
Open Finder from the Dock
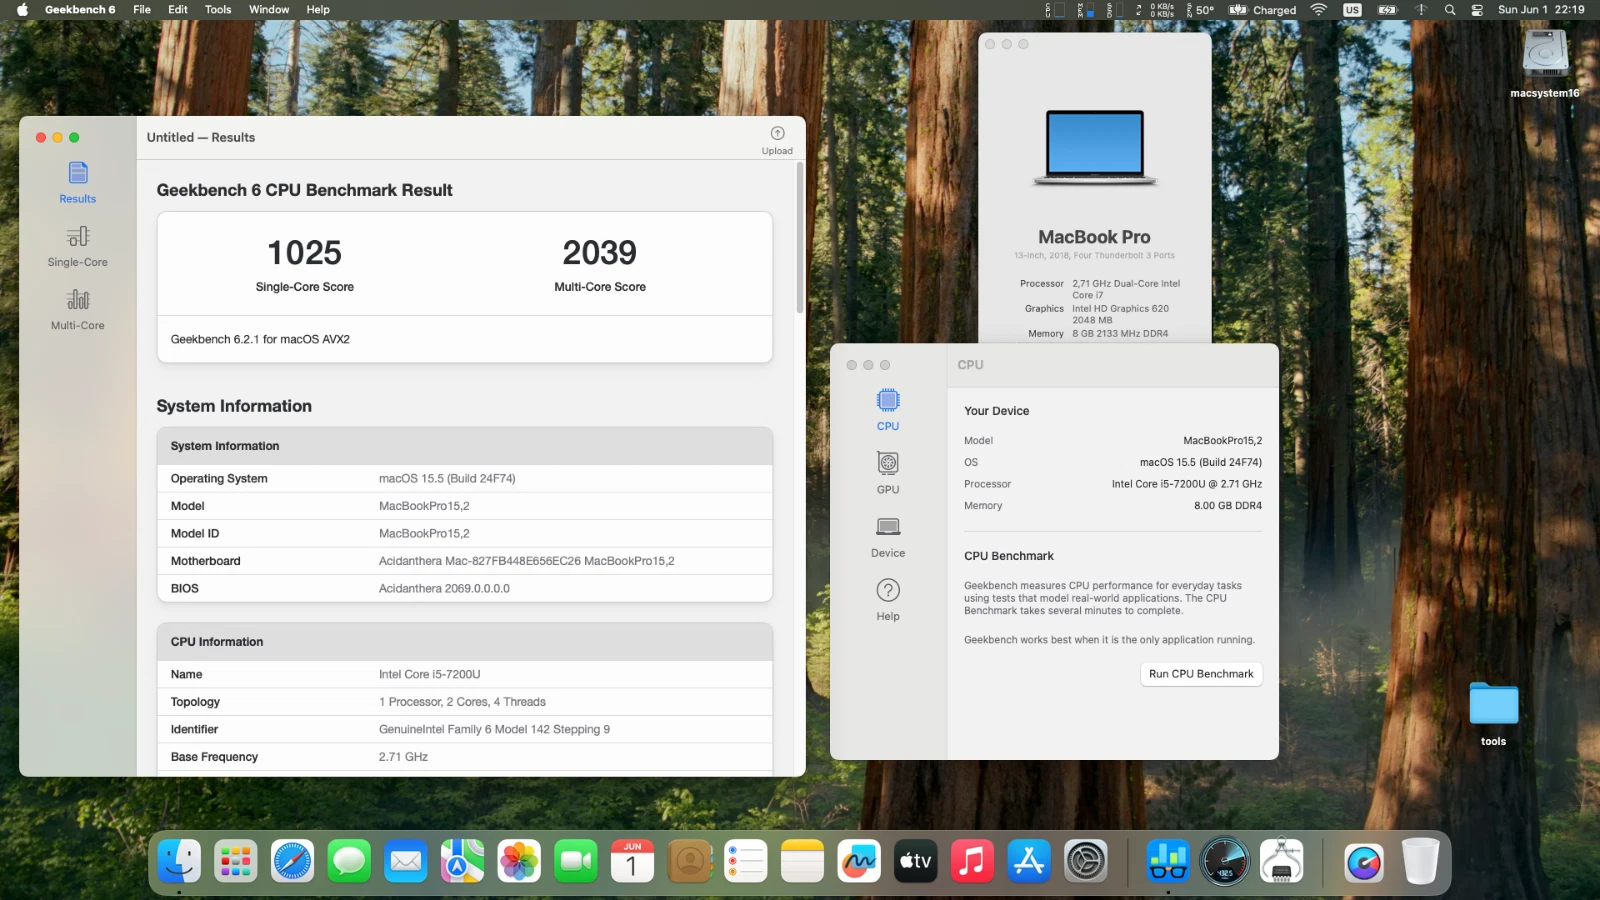[x=179, y=861]
